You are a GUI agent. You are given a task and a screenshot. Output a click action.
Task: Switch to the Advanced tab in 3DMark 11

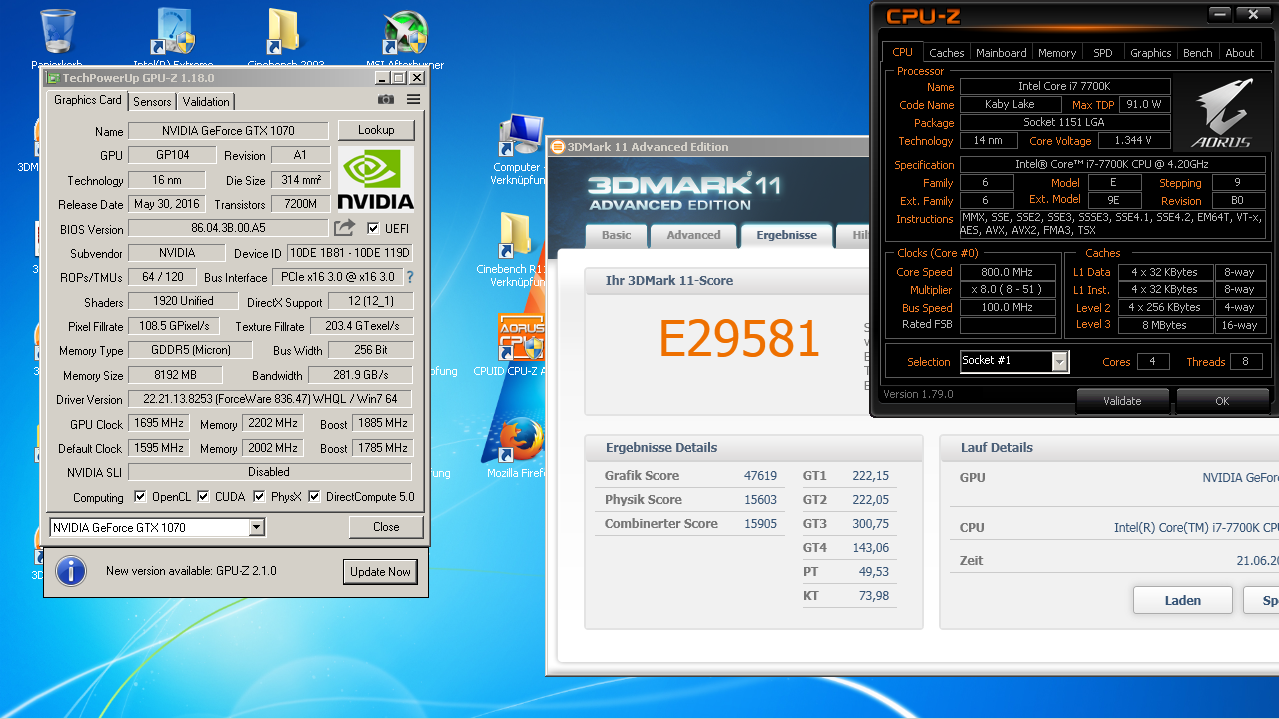pos(693,235)
